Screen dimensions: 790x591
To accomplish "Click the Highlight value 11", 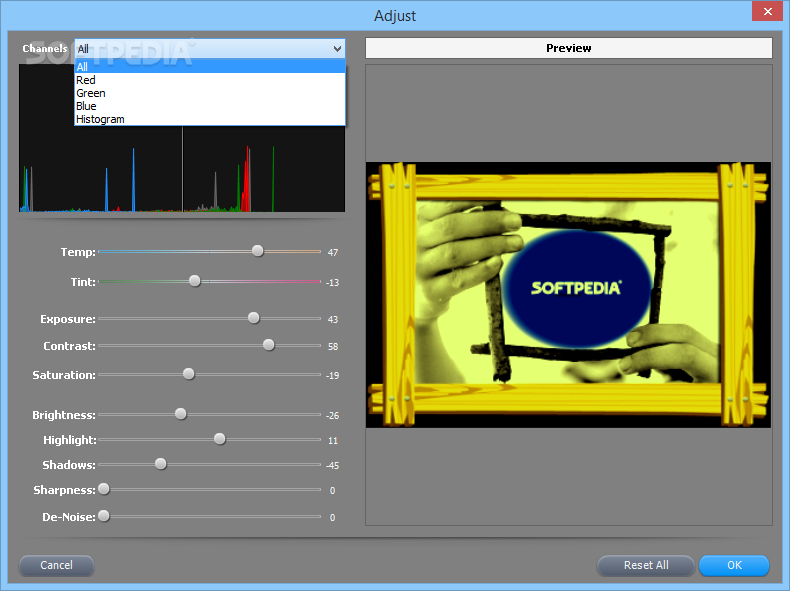I will tap(333, 441).
